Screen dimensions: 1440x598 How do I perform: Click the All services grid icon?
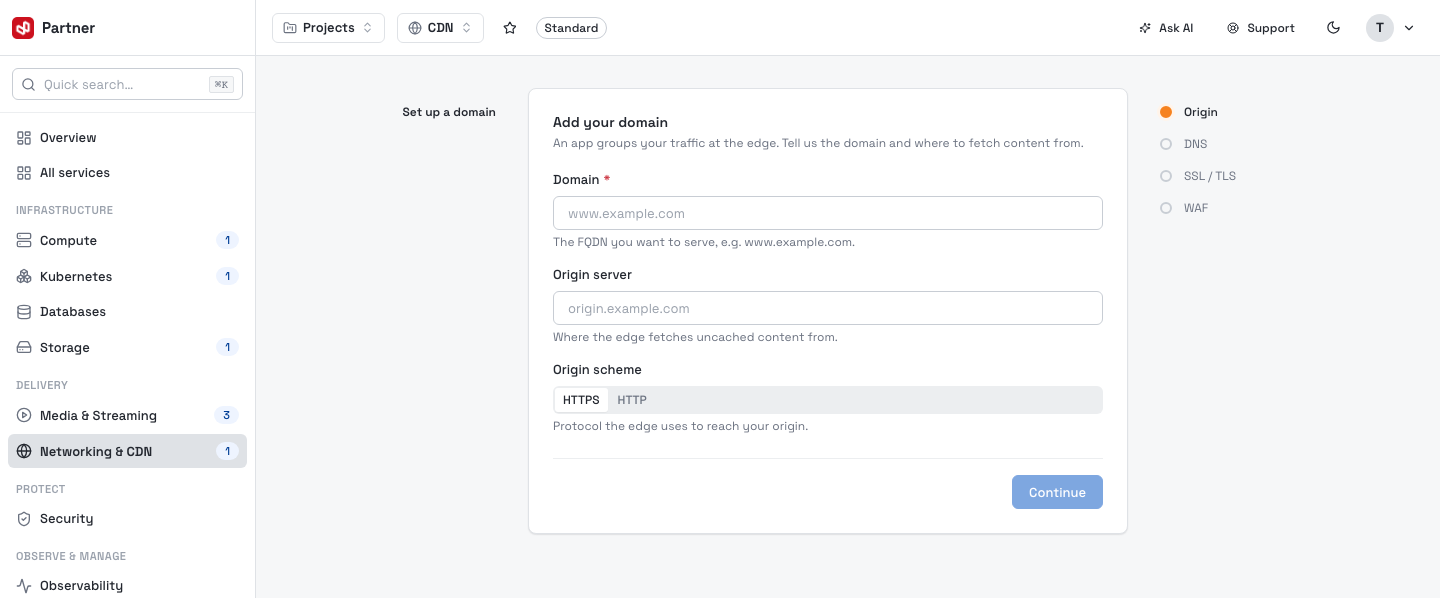(24, 173)
